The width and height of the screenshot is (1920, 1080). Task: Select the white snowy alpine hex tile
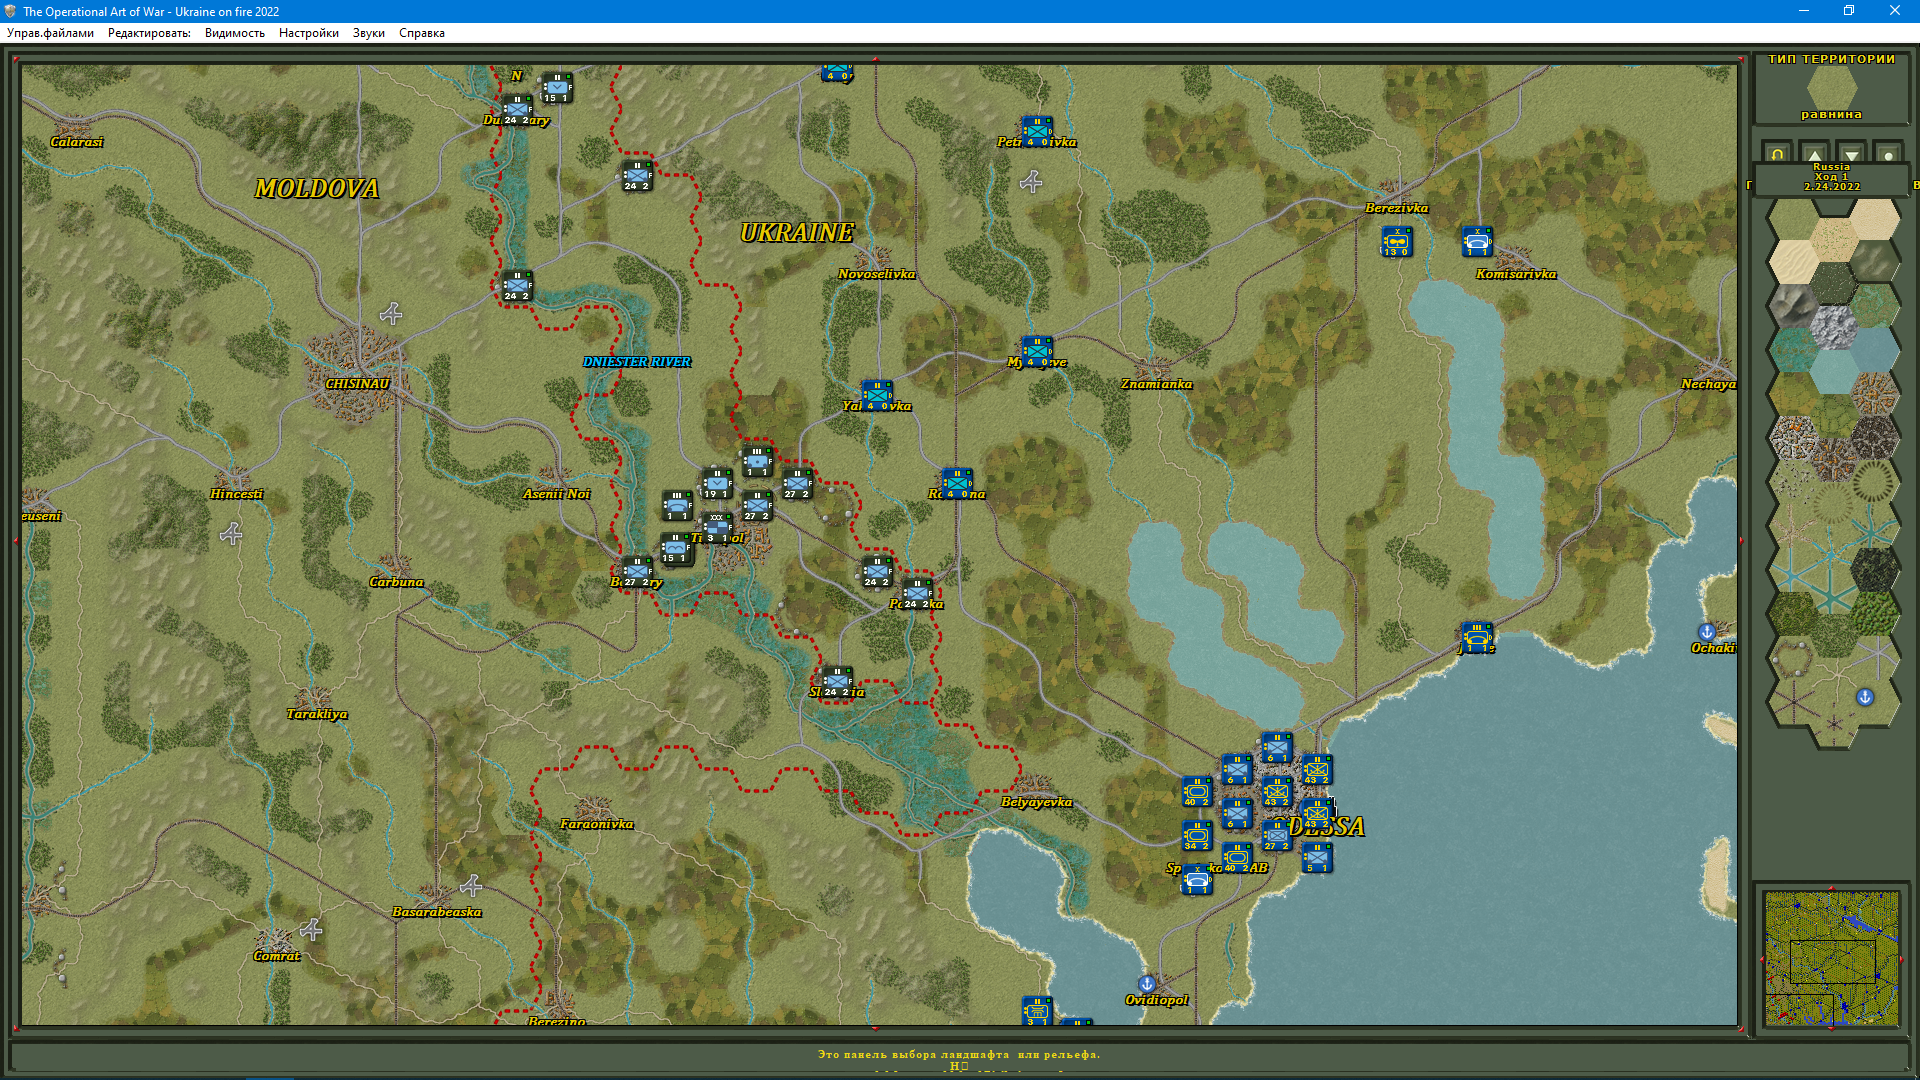coord(1835,327)
